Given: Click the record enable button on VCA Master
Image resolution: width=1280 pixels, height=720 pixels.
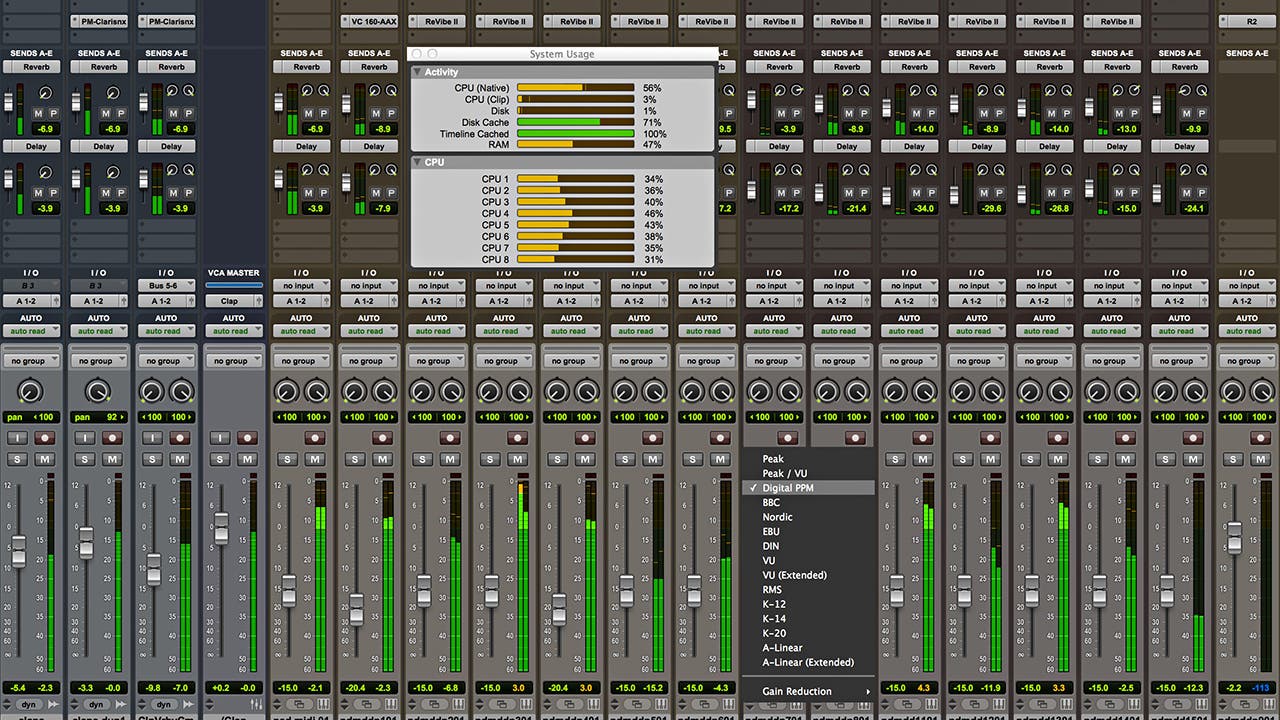Looking at the screenshot, I should [247, 438].
